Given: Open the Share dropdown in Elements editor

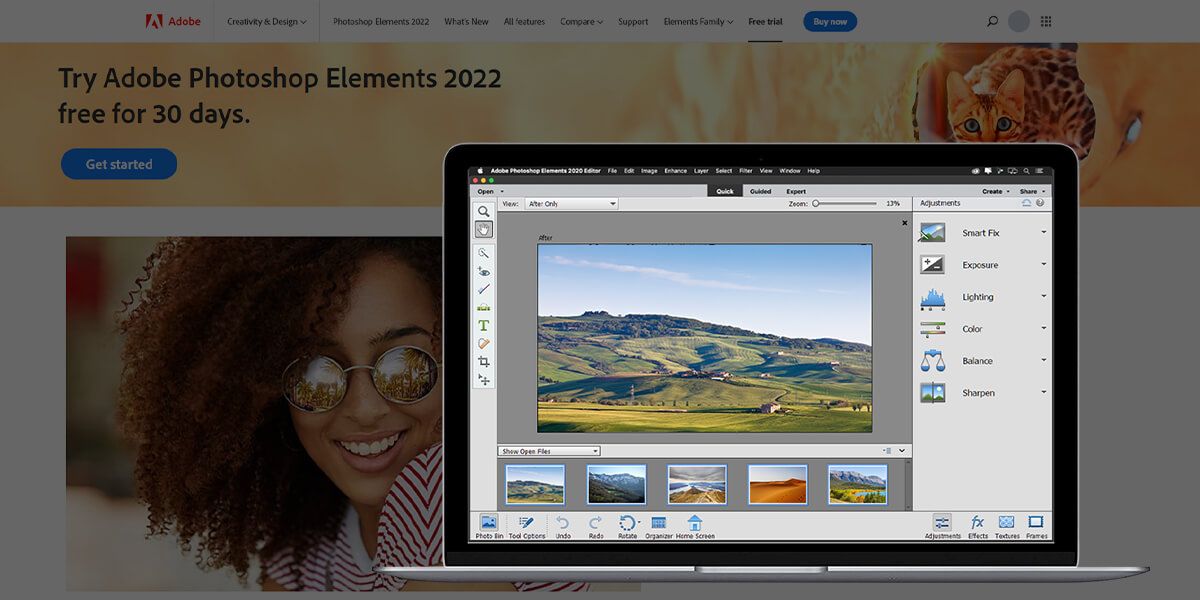Looking at the screenshot, I should (x=1033, y=191).
